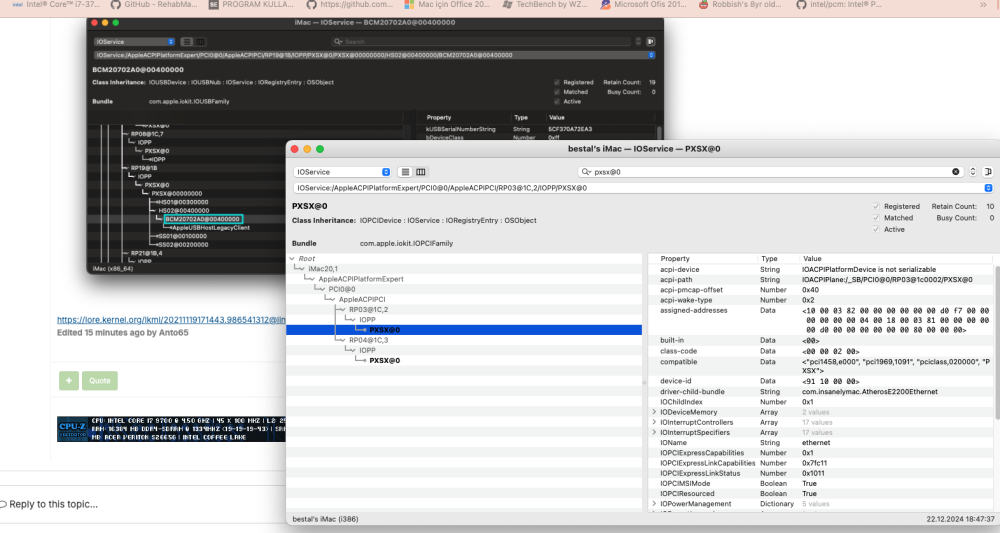This screenshot has width=1000, height=533.
Task: Select iMac20,1 tree item
Action: tap(323, 269)
